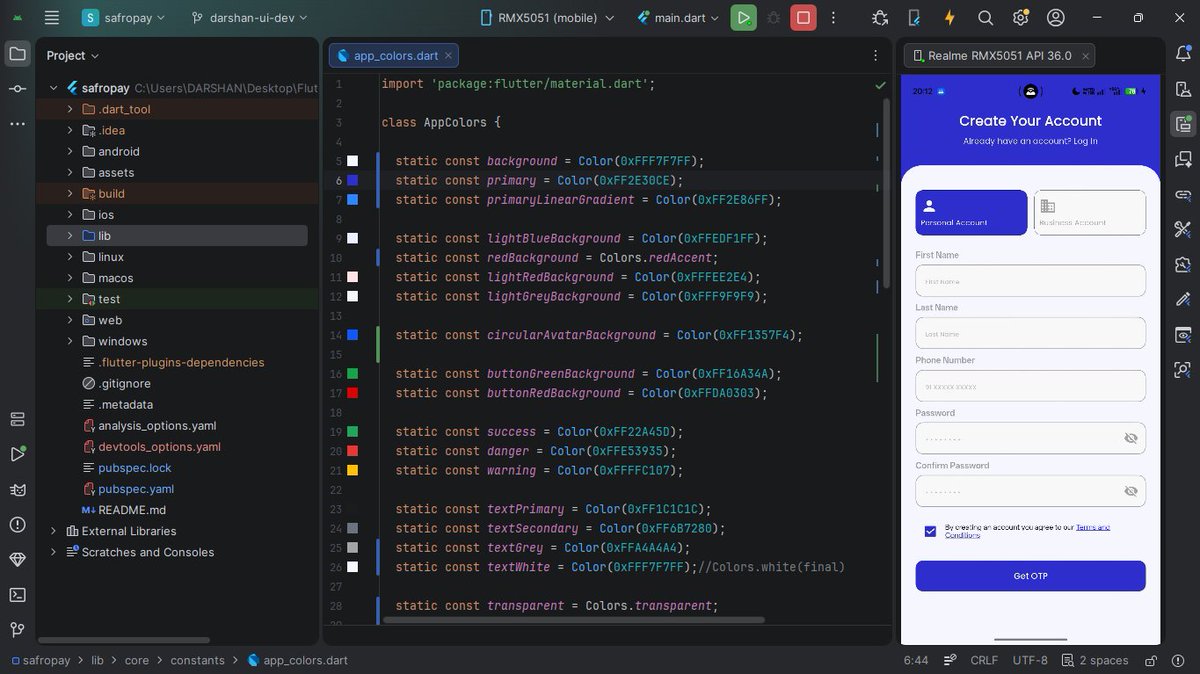
Task: Click the core breadcrumb in navigation bar
Action: 137,660
